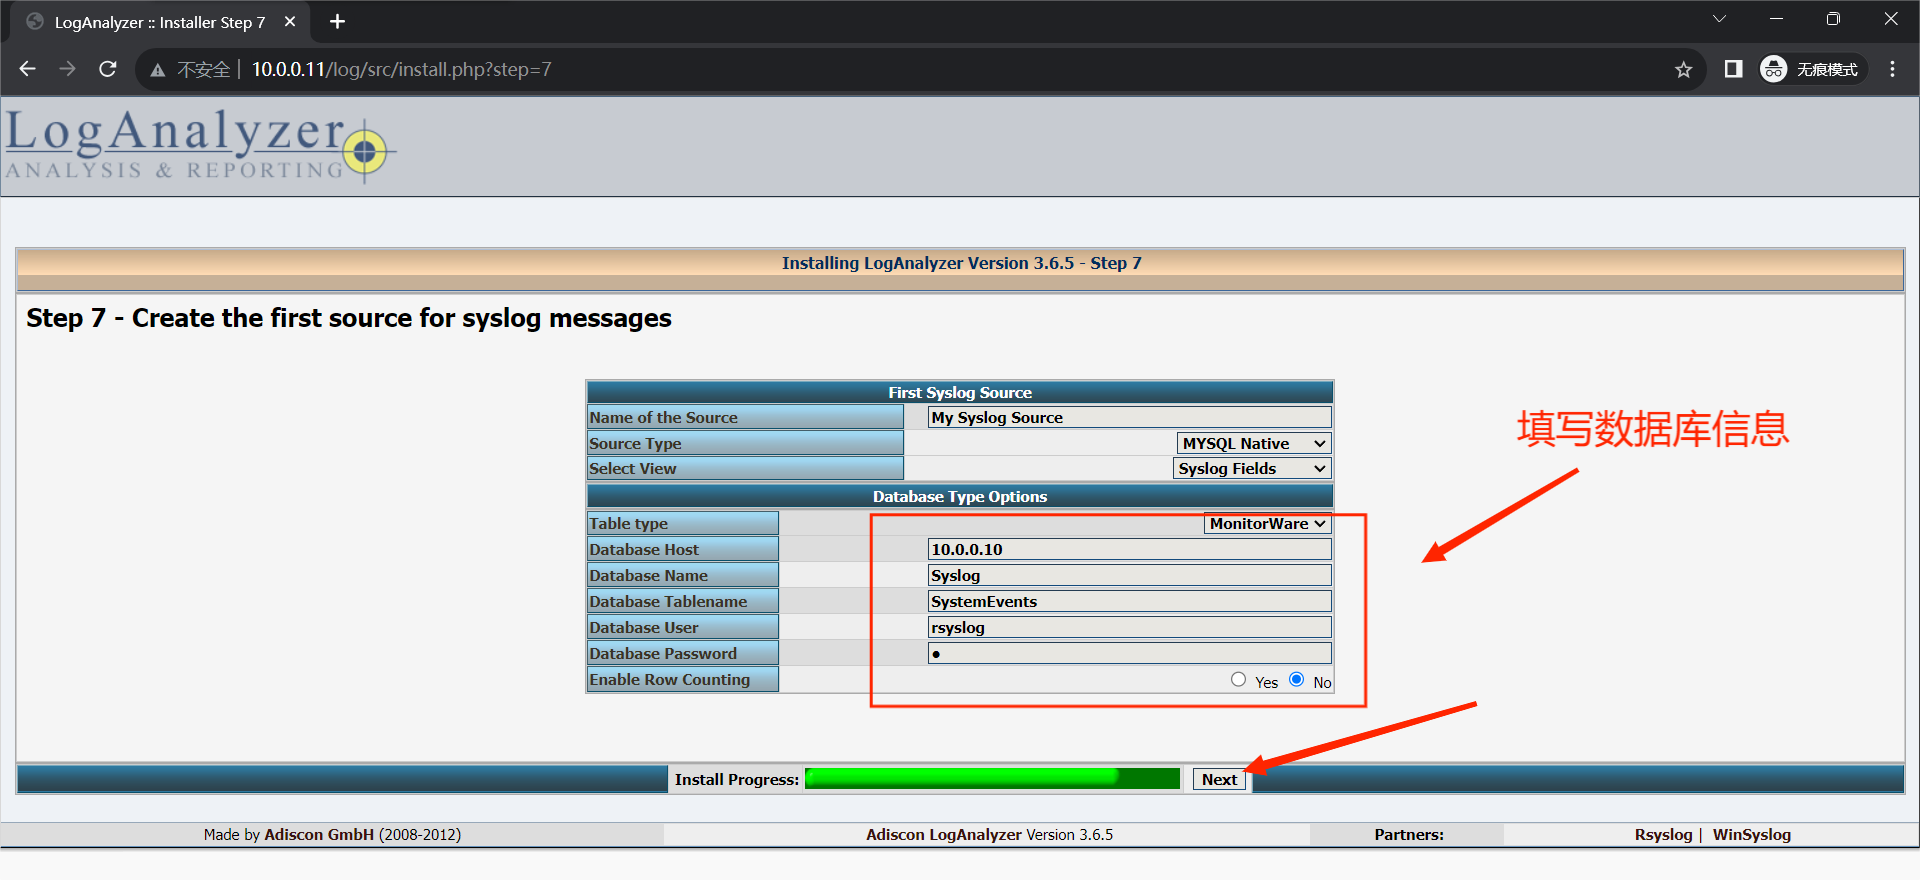Click the address bar URL
The image size is (1920, 880).
401,69
